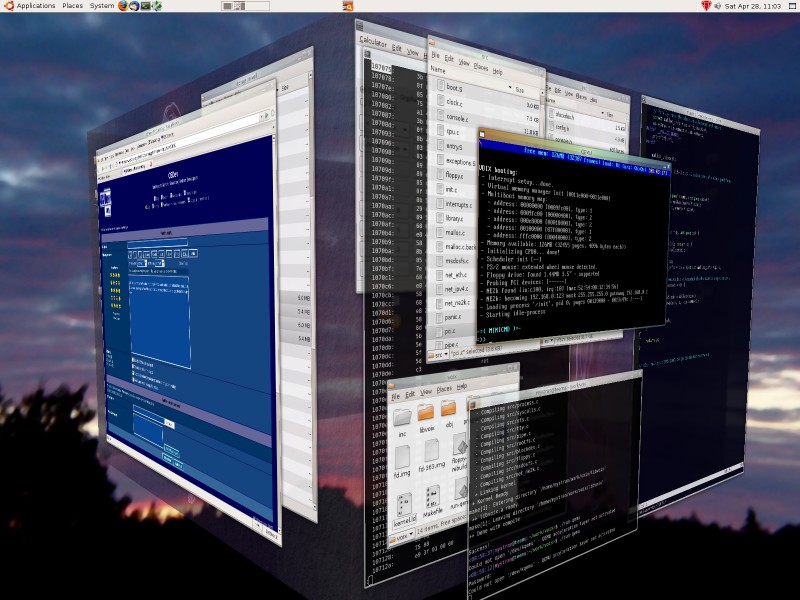Click the Size column header in src window
This screenshot has height=600, width=800.
(x=519, y=90)
